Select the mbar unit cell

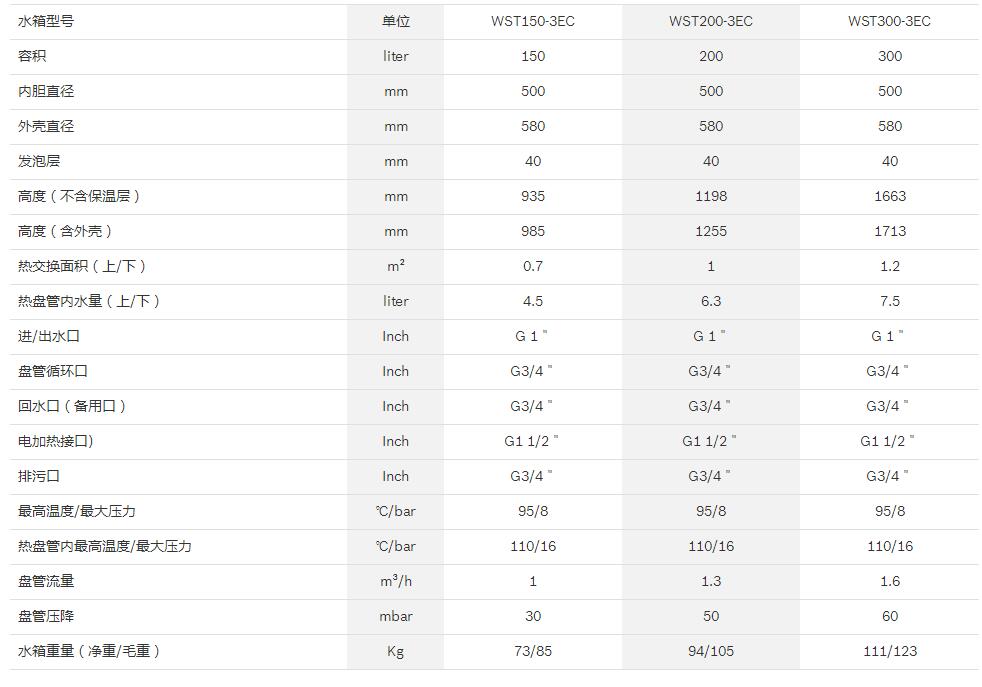point(396,616)
